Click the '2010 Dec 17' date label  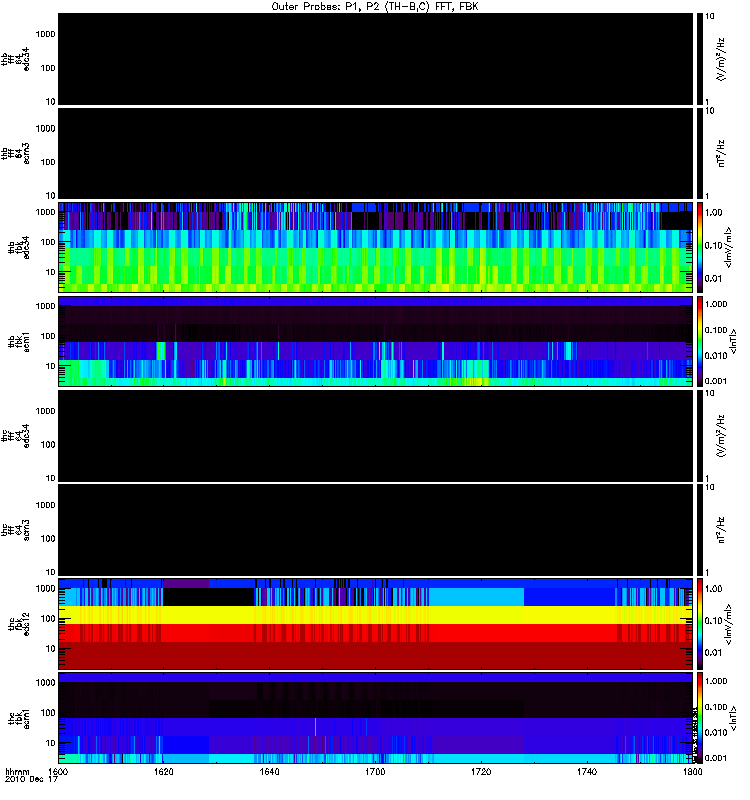coord(32,780)
